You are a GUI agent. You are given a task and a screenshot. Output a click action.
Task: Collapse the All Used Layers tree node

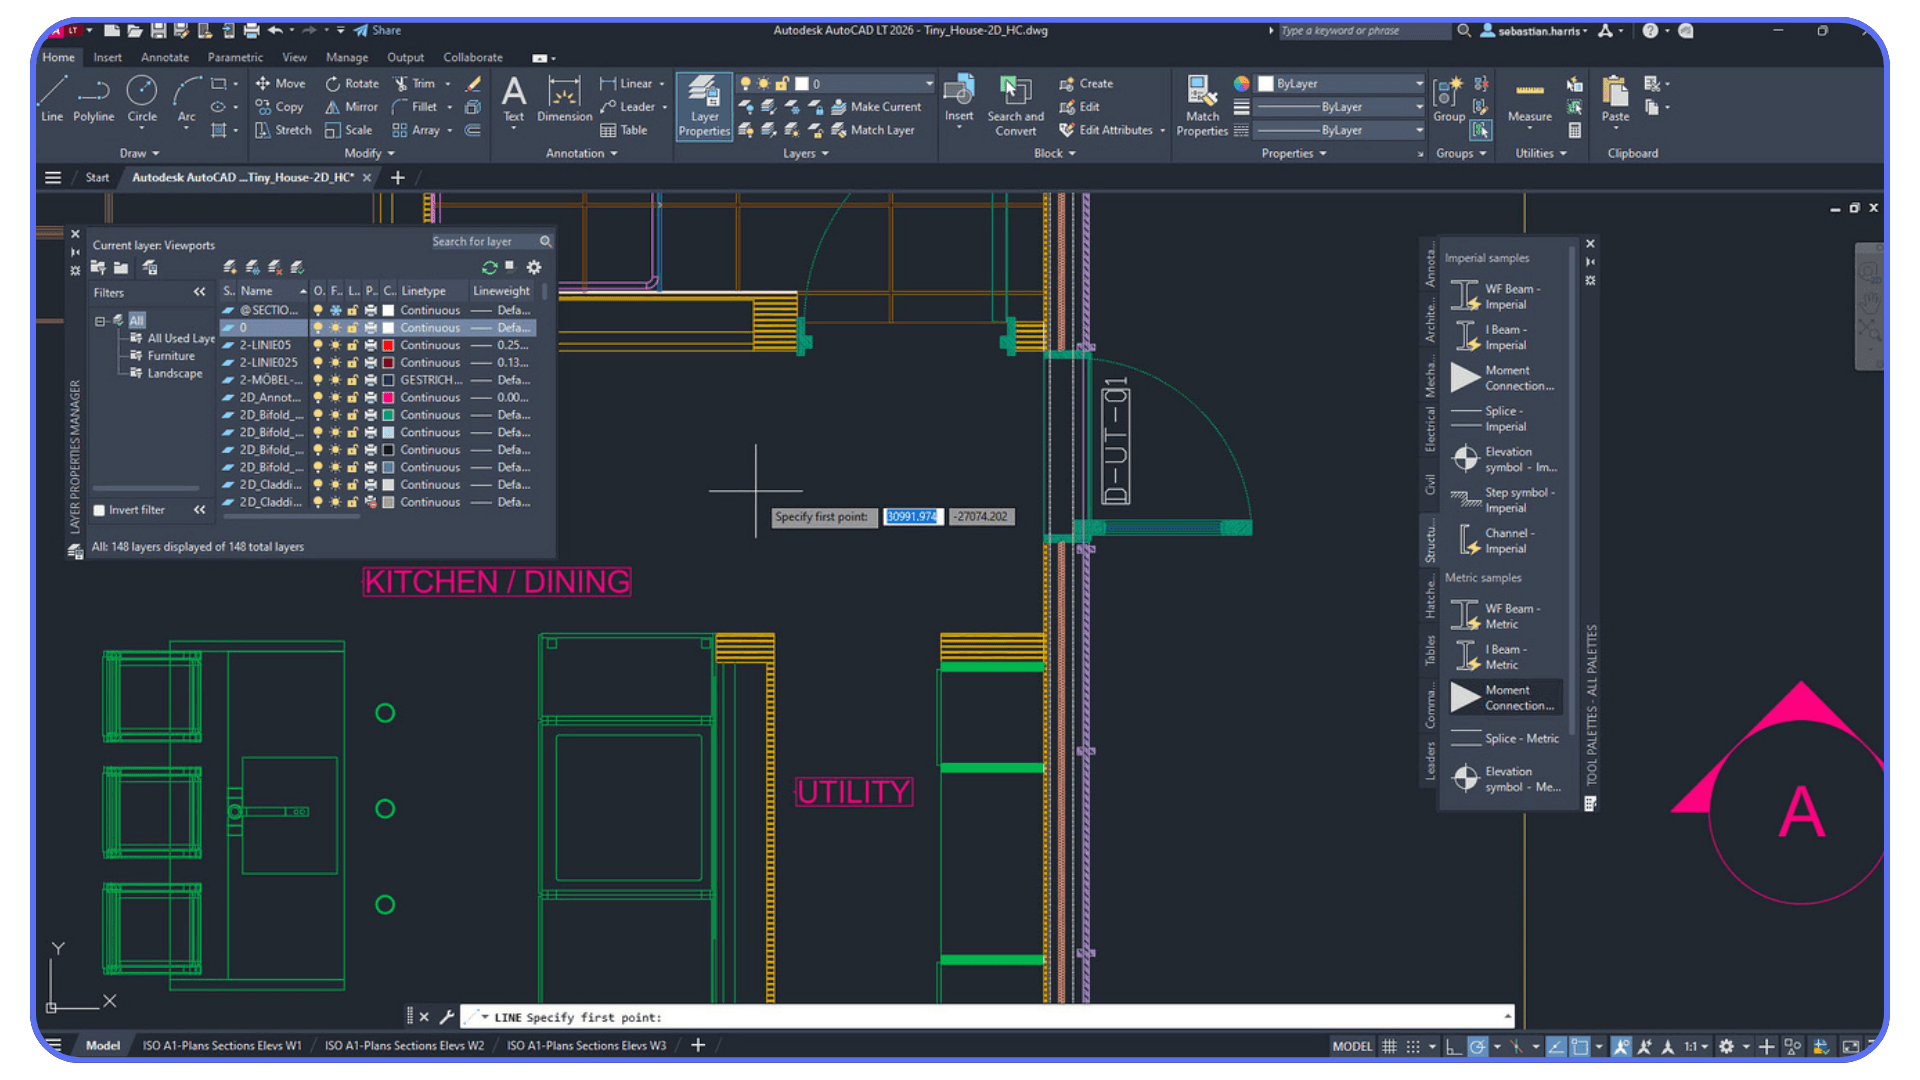point(175,338)
